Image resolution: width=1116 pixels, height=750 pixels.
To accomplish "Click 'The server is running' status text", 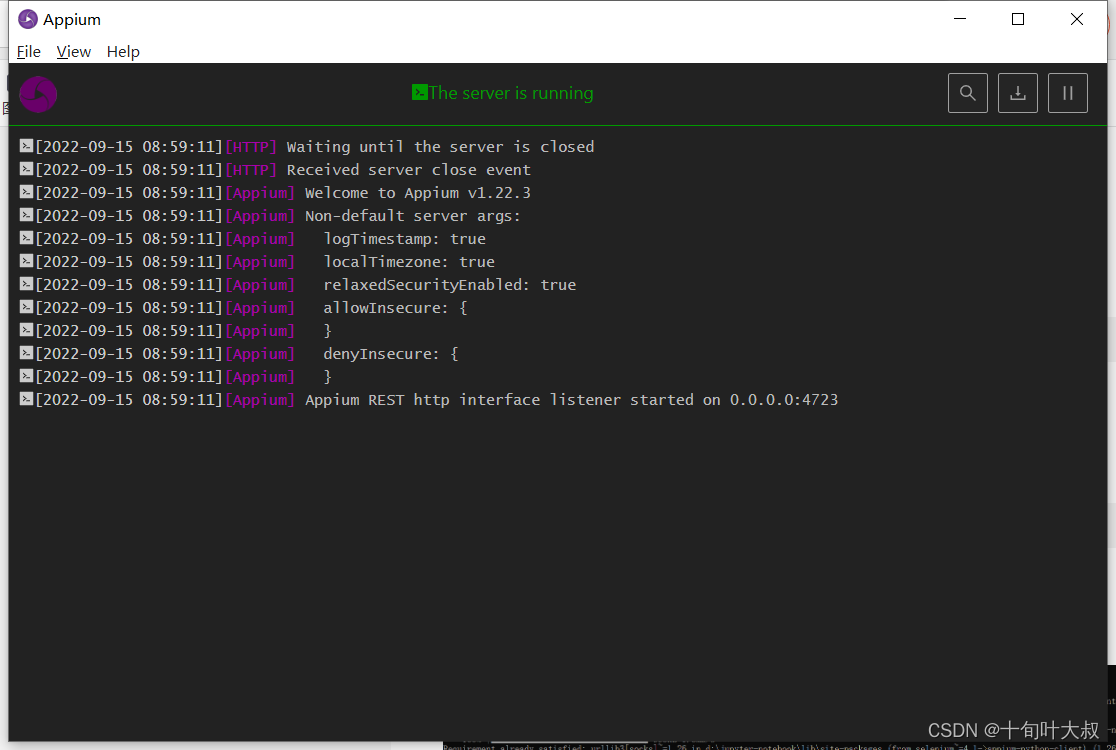I will coord(510,93).
